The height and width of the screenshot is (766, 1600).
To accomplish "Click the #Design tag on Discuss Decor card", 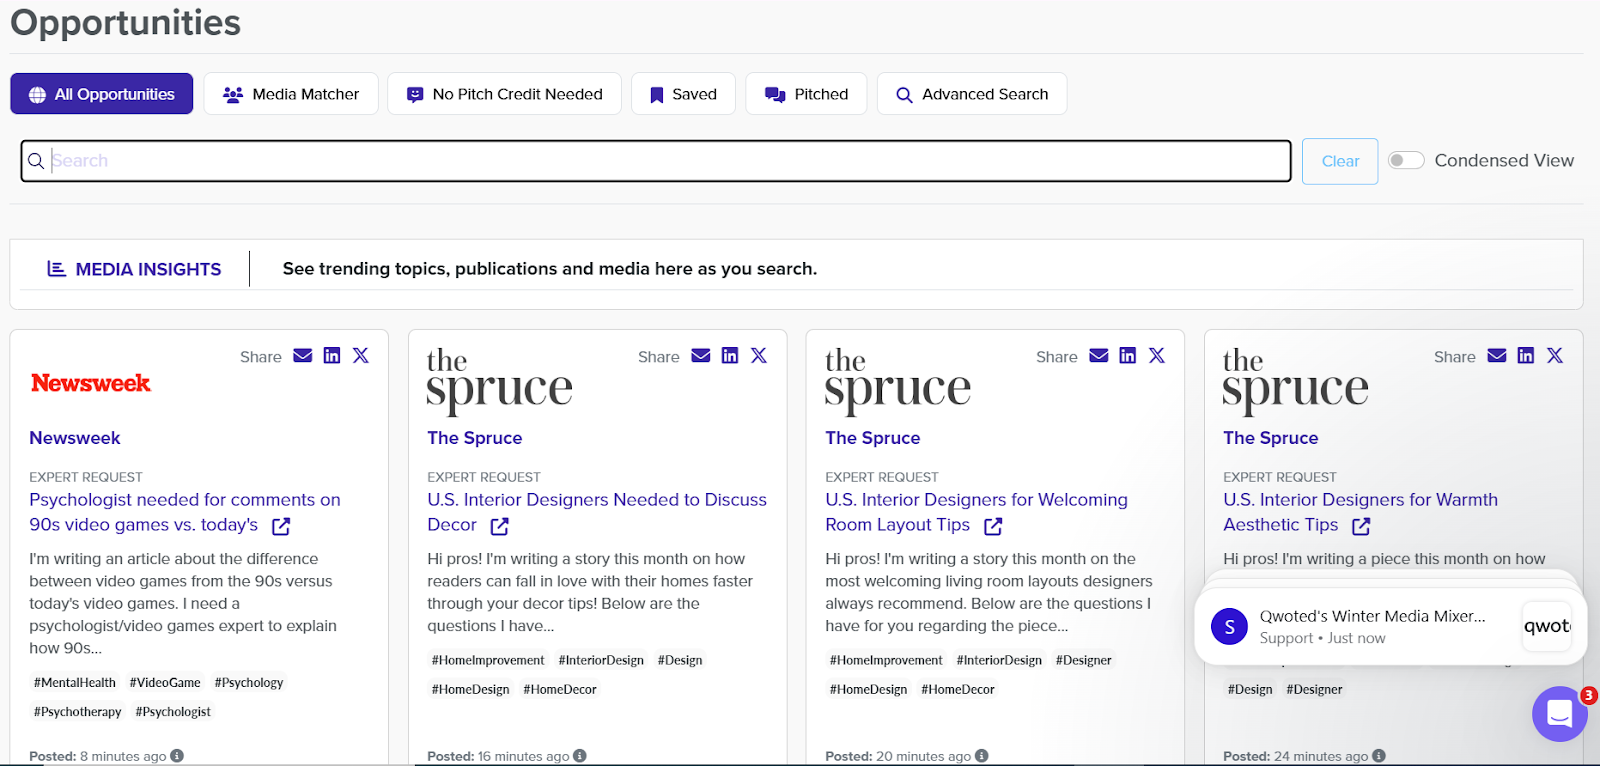I will (680, 660).
